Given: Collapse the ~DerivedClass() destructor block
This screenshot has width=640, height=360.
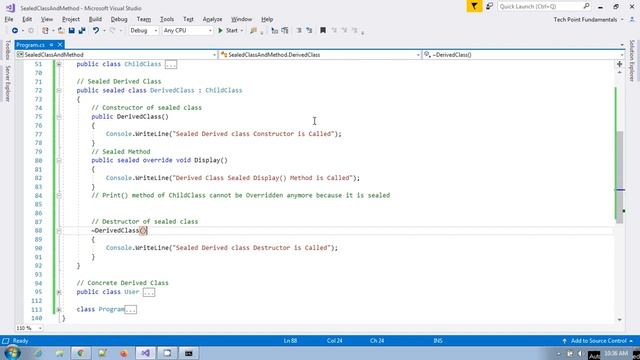Looking at the screenshot, I should click(x=59, y=231).
